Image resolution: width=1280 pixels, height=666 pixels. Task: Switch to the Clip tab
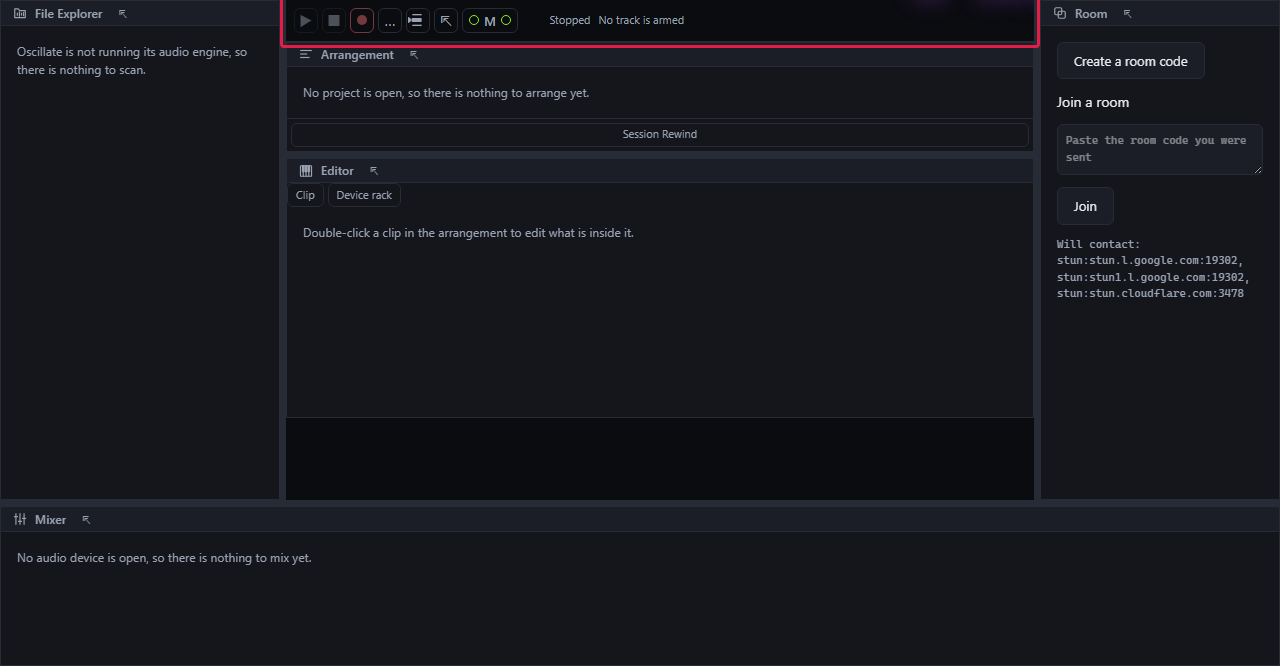[305, 195]
